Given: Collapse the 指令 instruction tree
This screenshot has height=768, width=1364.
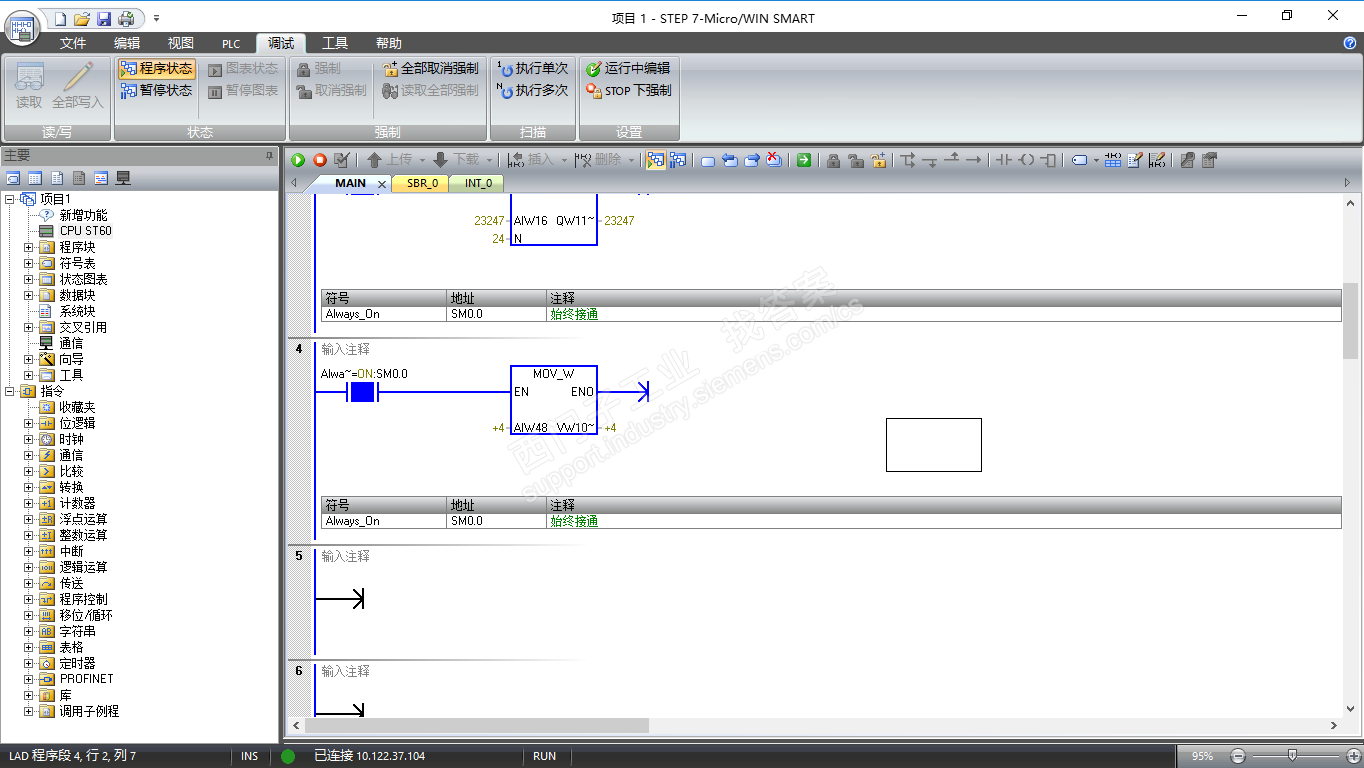Looking at the screenshot, I should coord(10,391).
